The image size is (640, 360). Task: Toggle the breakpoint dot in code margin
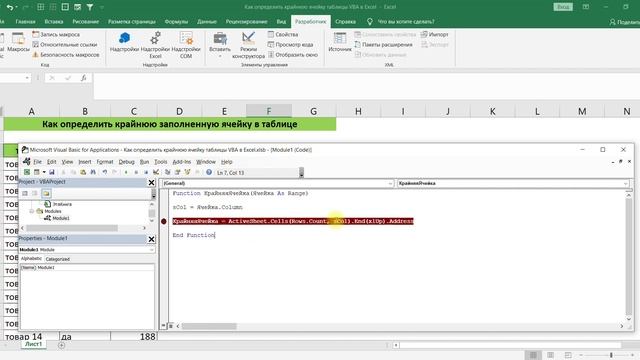click(164, 221)
